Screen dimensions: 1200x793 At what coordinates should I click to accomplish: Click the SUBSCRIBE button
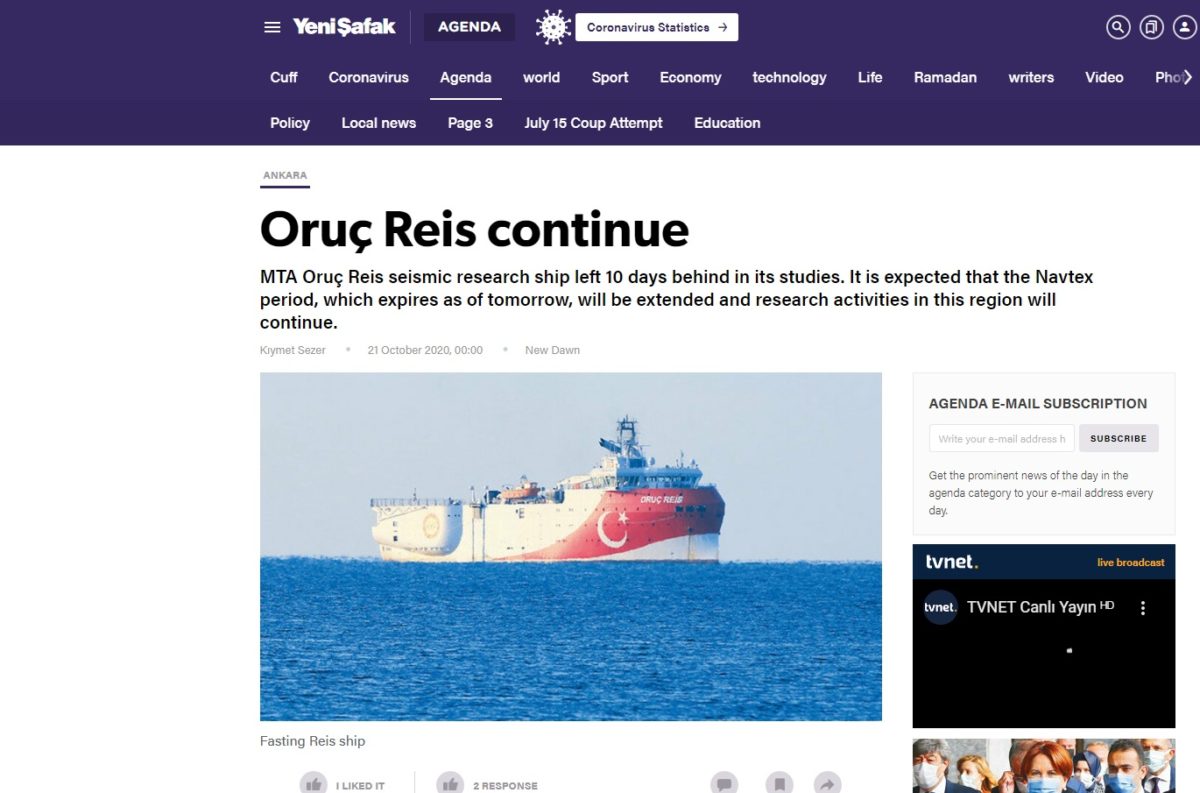(x=1118, y=438)
